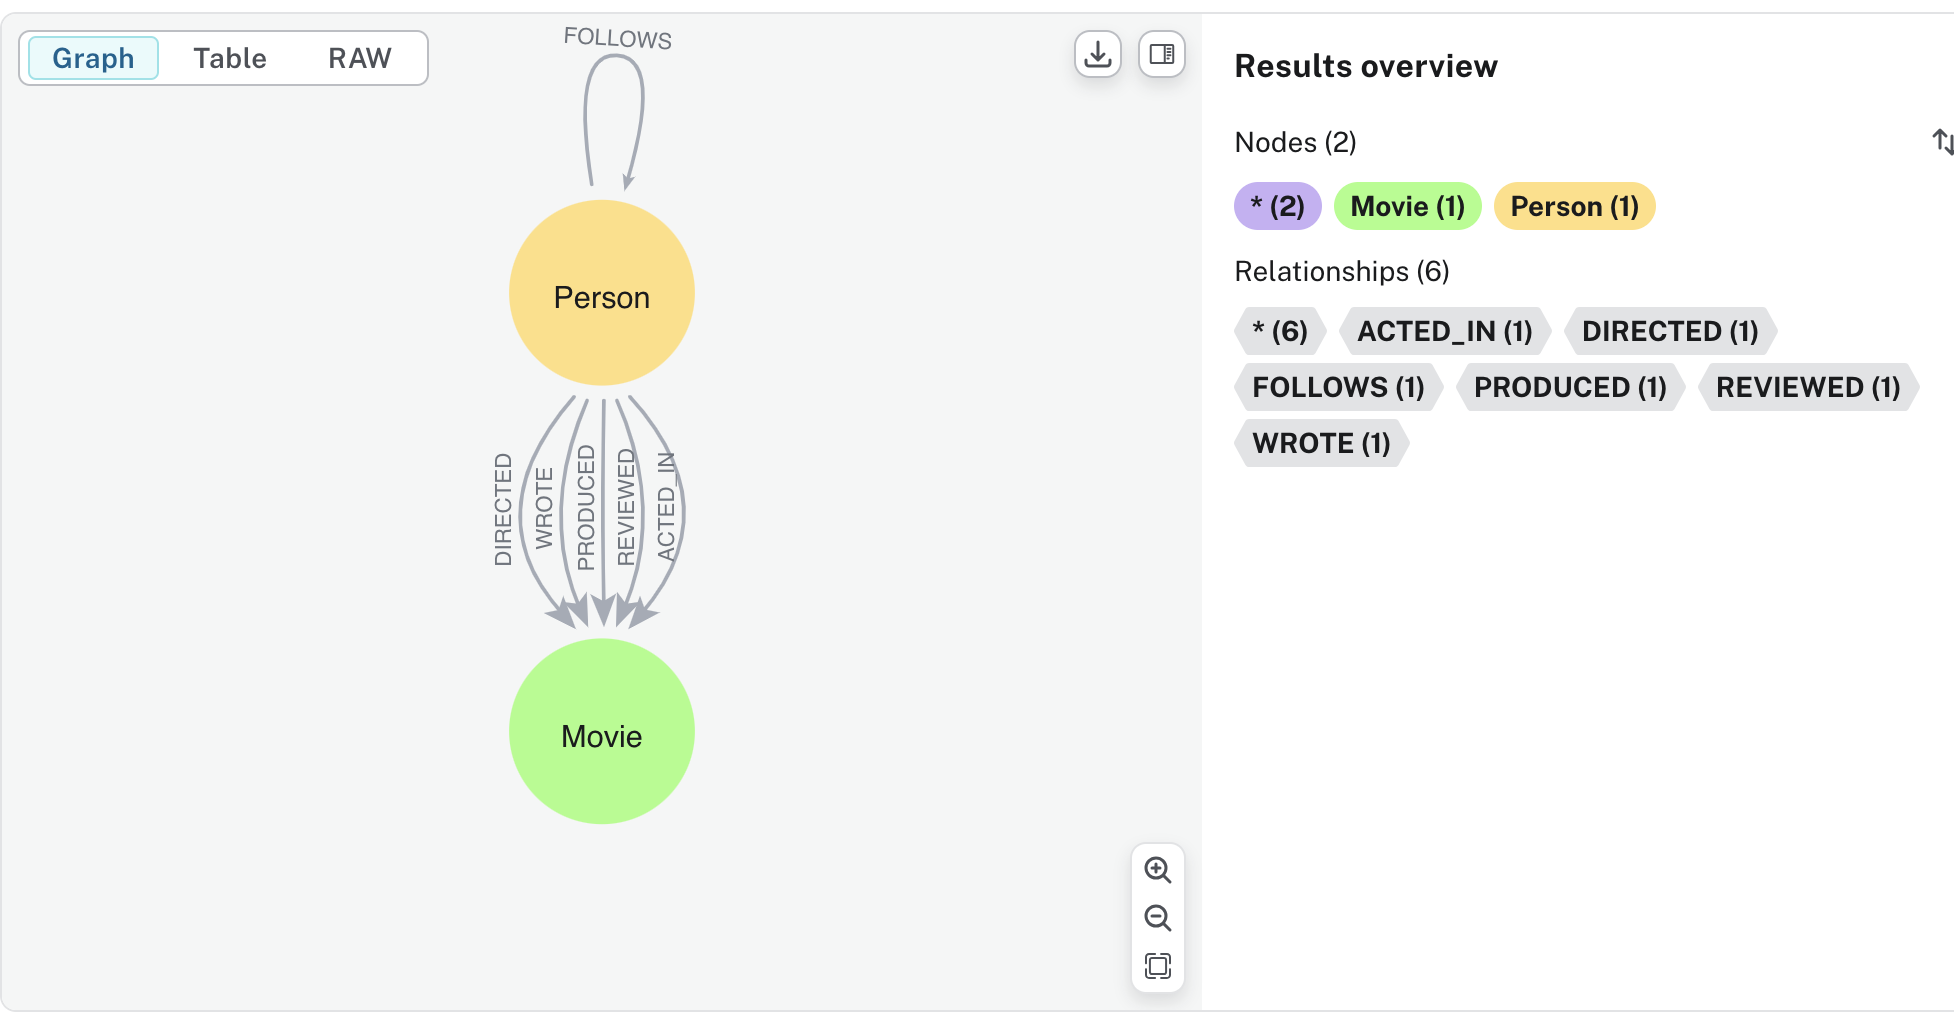This screenshot has height=1020, width=1954.
Task: Switch to the RAW tab
Action: point(359,57)
